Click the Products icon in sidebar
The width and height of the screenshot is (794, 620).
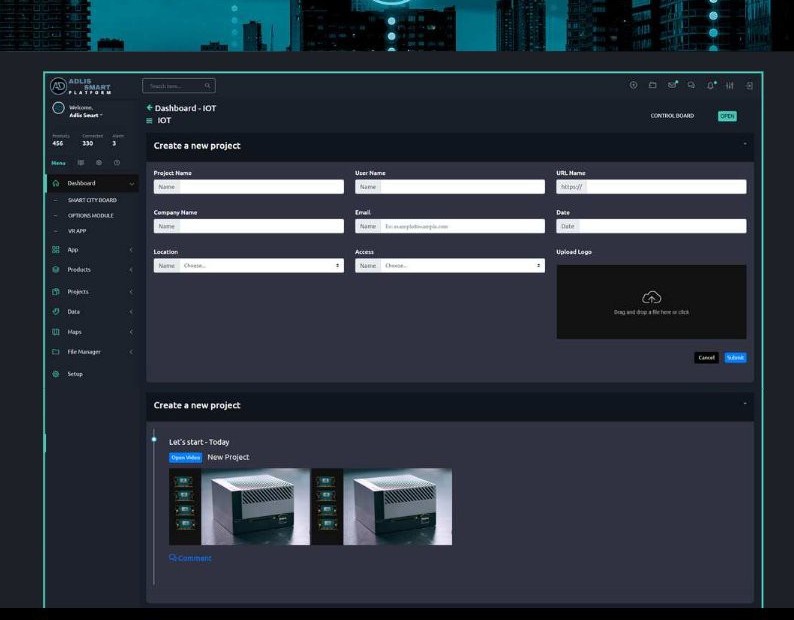click(x=56, y=269)
